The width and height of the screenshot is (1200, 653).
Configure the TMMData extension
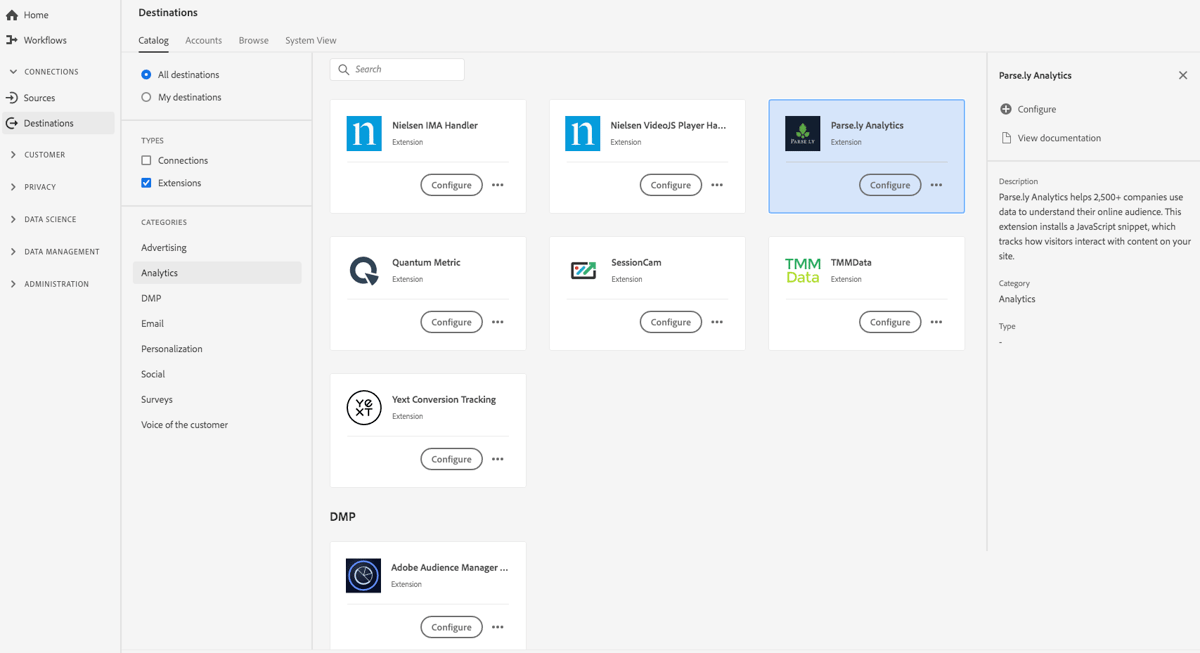tap(889, 322)
